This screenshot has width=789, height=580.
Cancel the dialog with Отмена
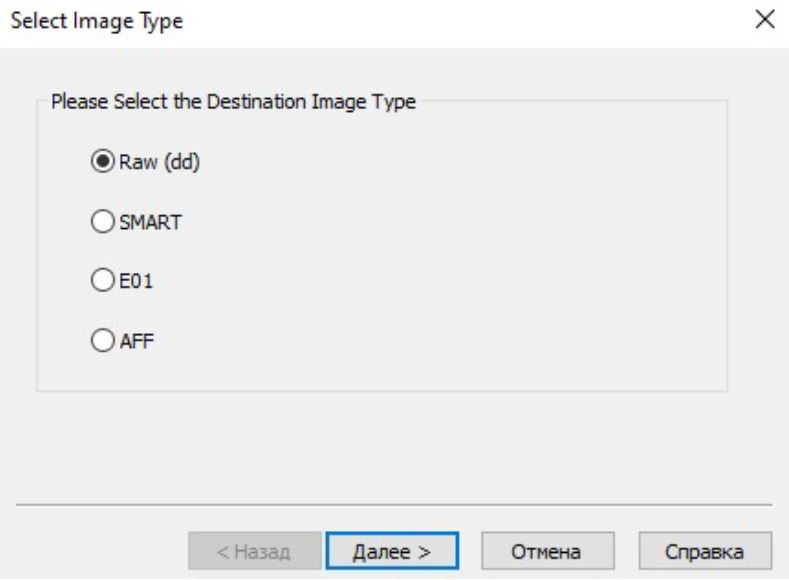coord(547,551)
